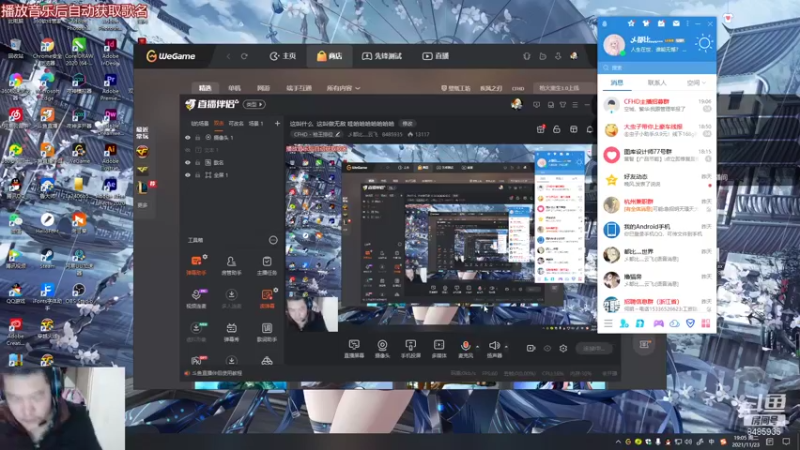This screenshot has height=450, width=800.
Task: Click the QQ search field
Action: pos(657,67)
